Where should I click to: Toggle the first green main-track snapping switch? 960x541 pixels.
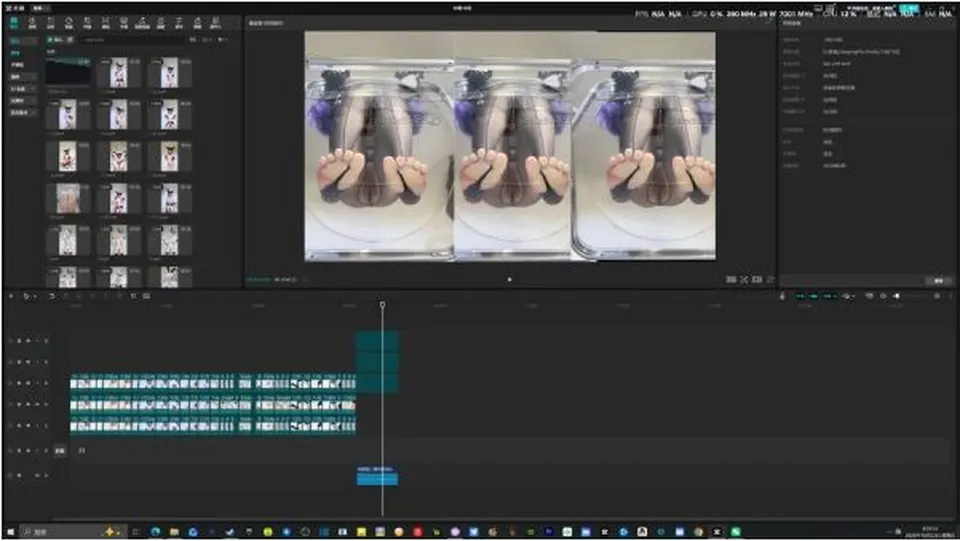pyautogui.click(x=800, y=296)
